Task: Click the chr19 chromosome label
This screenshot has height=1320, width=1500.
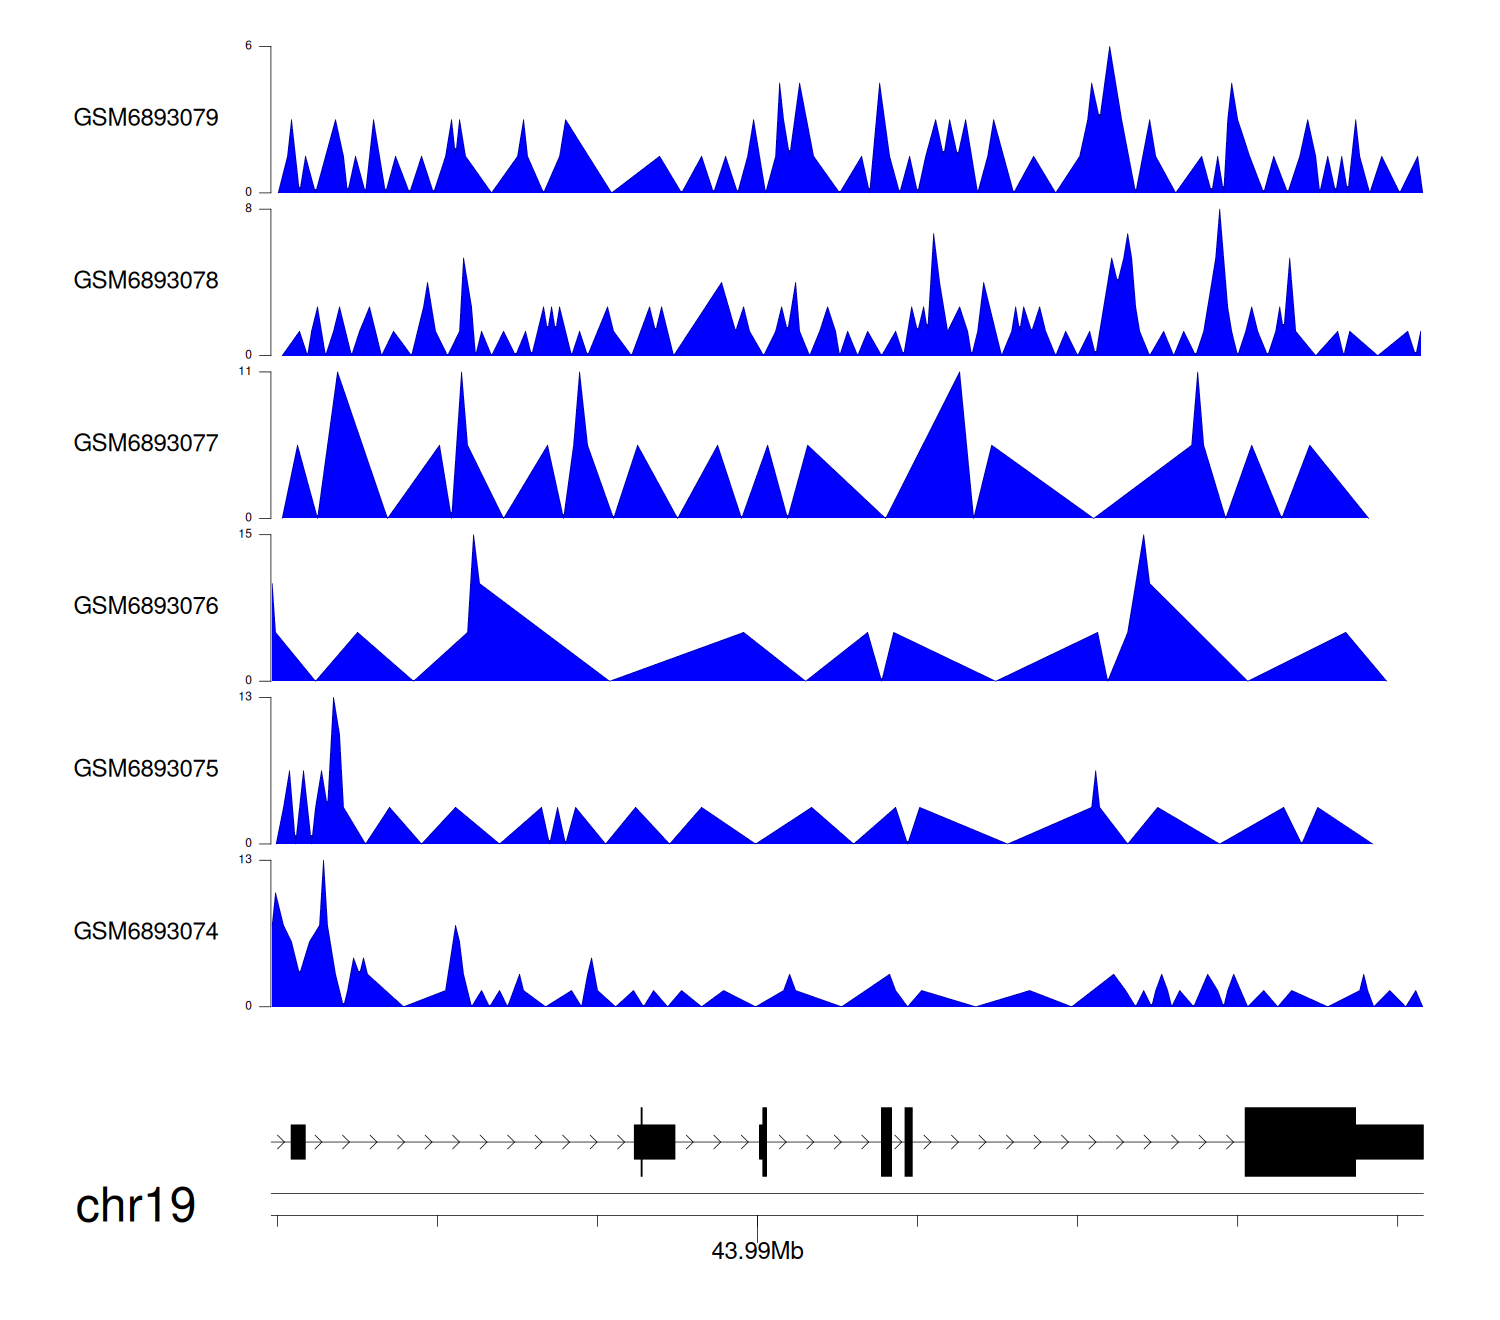Action: (135, 1206)
